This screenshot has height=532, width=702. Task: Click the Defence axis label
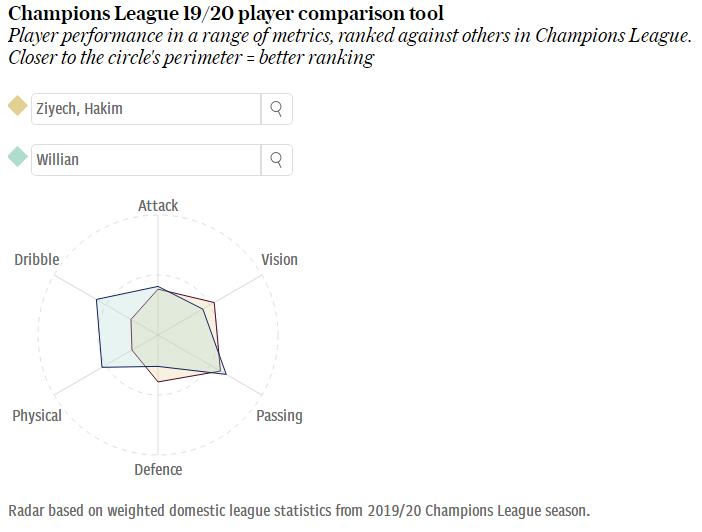(158, 470)
